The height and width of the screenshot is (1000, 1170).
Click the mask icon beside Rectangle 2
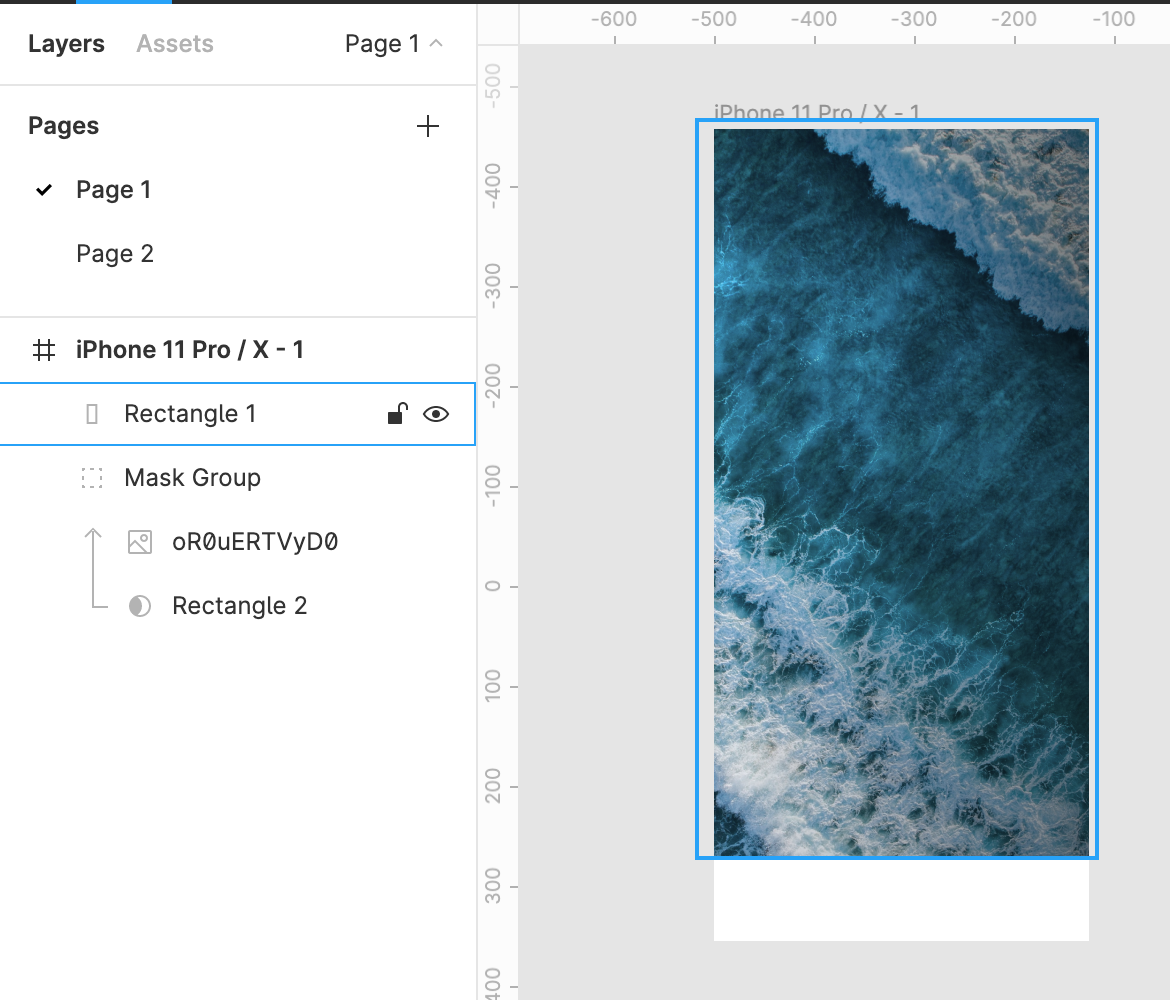(140, 606)
